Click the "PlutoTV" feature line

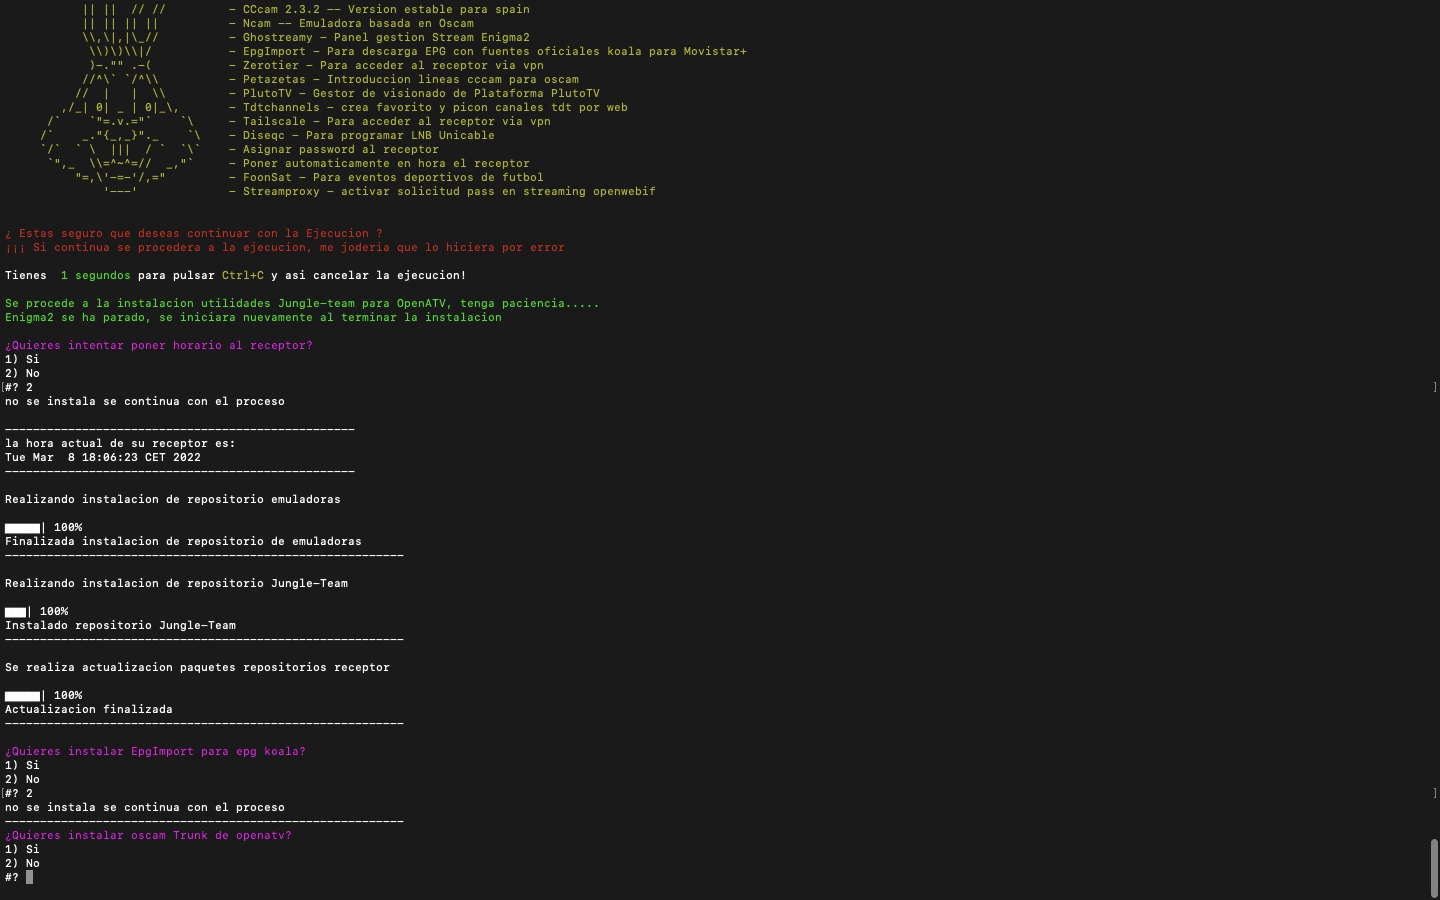pos(420,93)
